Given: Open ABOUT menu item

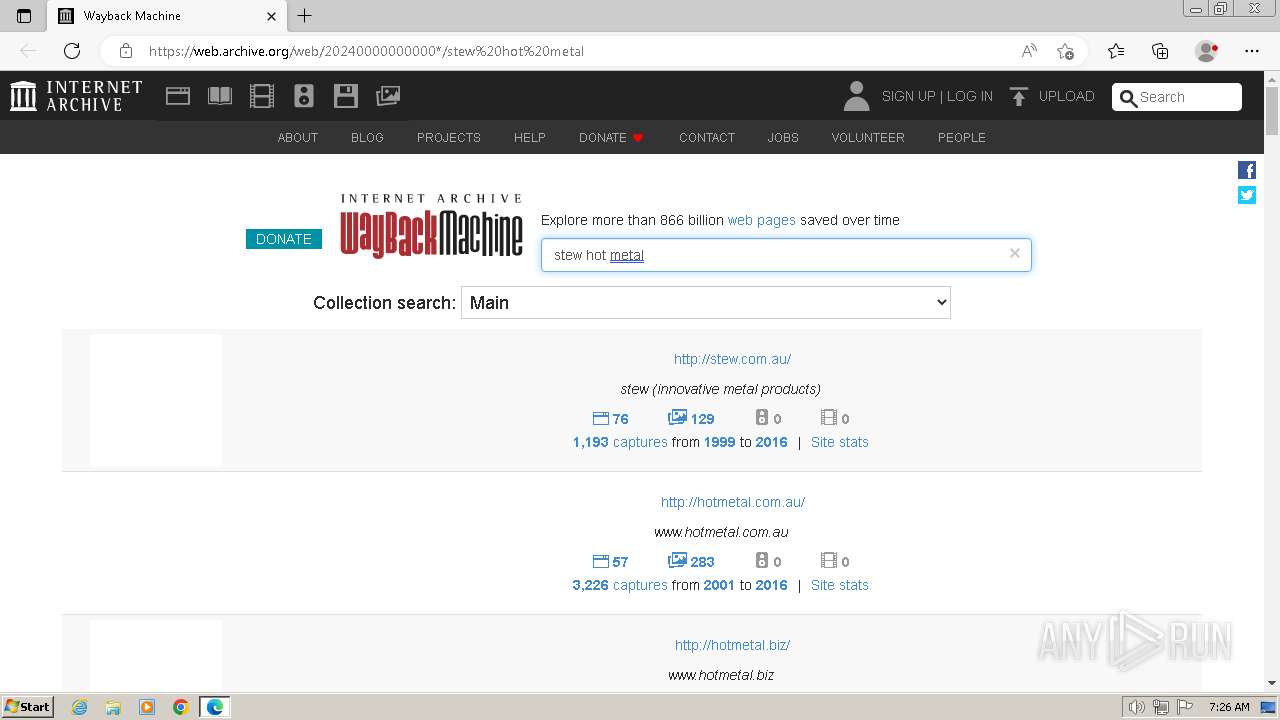Looking at the screenshot, I should coord(298,138).
